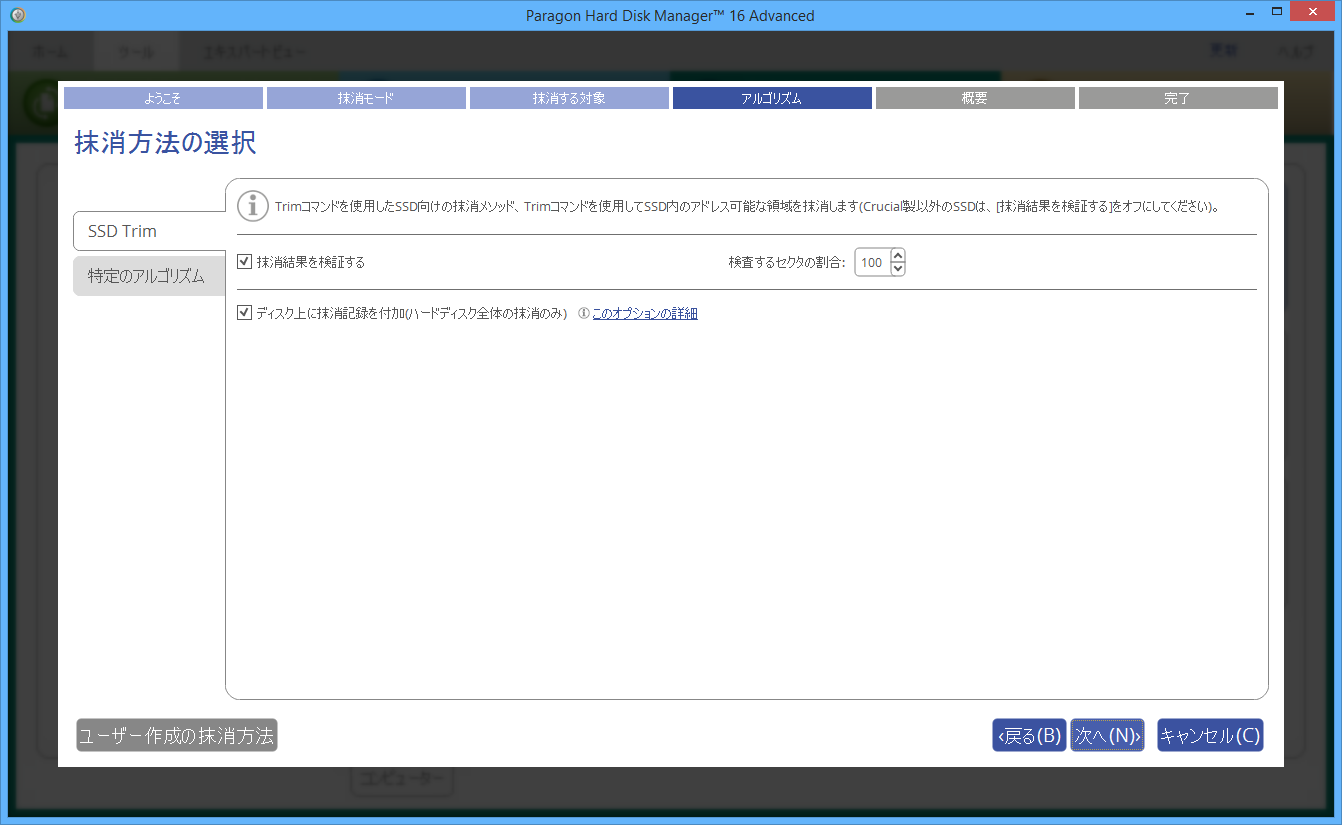Jump to the ようこそ wizard step
This screenshot has height=825, width=1342.
tap(163, 98)
